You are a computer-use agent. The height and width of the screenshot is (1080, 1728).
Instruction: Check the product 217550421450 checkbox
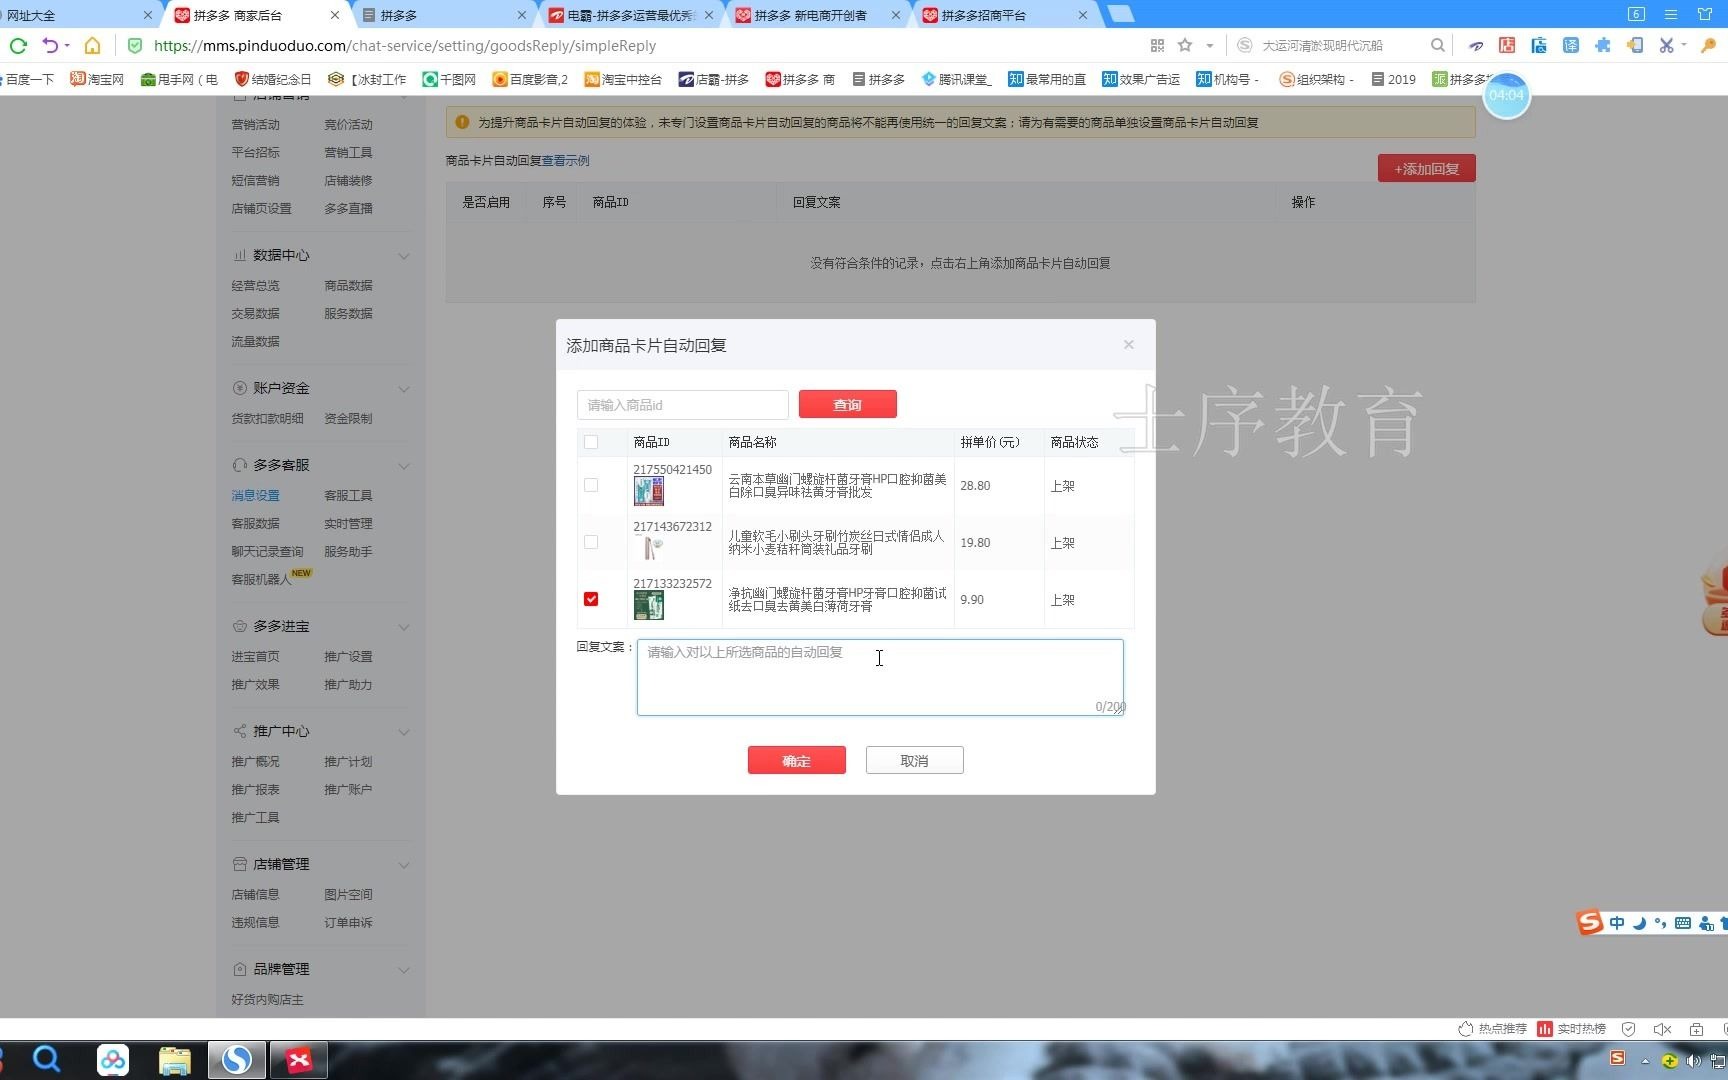click(591, 485)
